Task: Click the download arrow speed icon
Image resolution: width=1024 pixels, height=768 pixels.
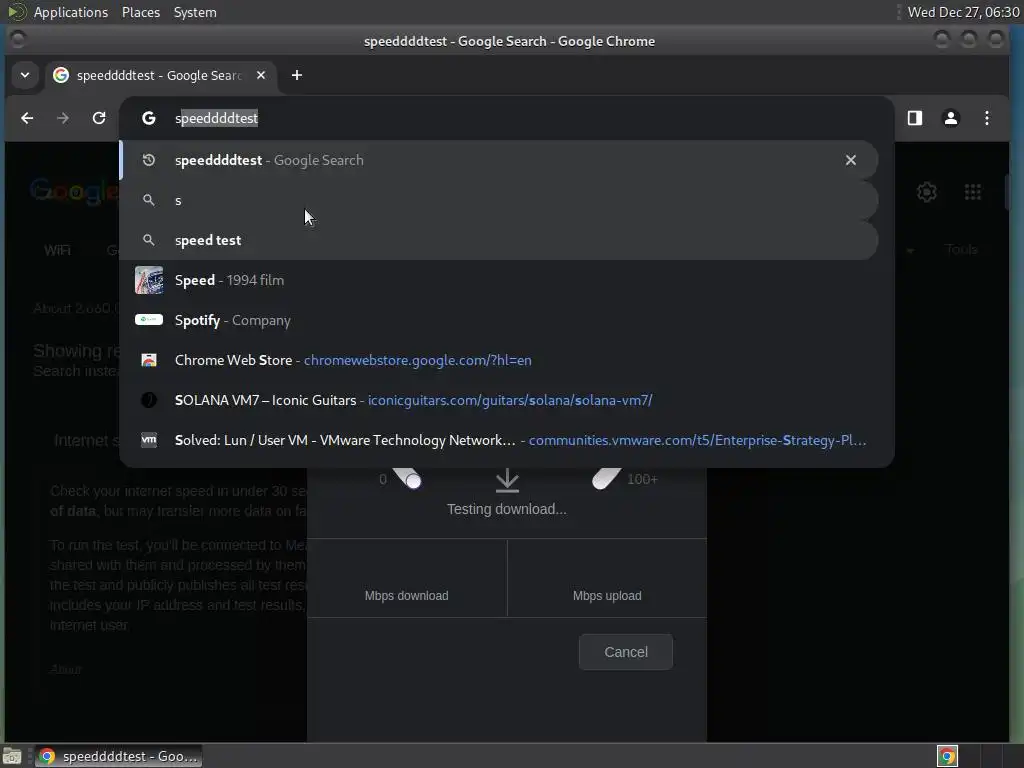Action: 507,480
